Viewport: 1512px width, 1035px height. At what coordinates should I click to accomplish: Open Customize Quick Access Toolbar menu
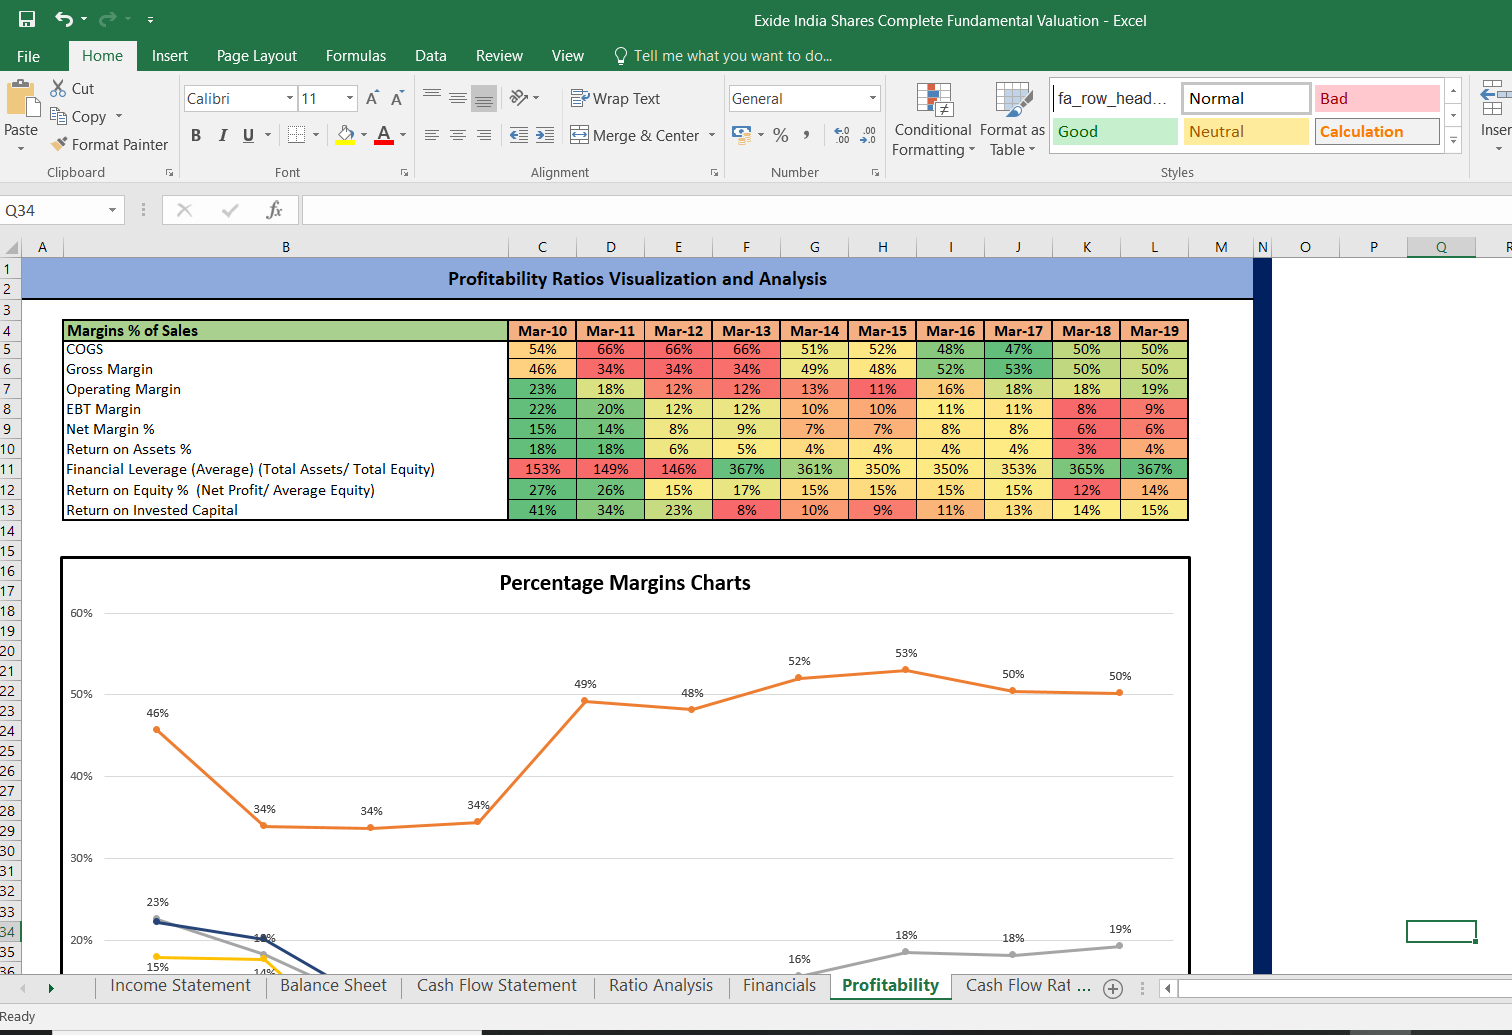(x=150, y=19)
